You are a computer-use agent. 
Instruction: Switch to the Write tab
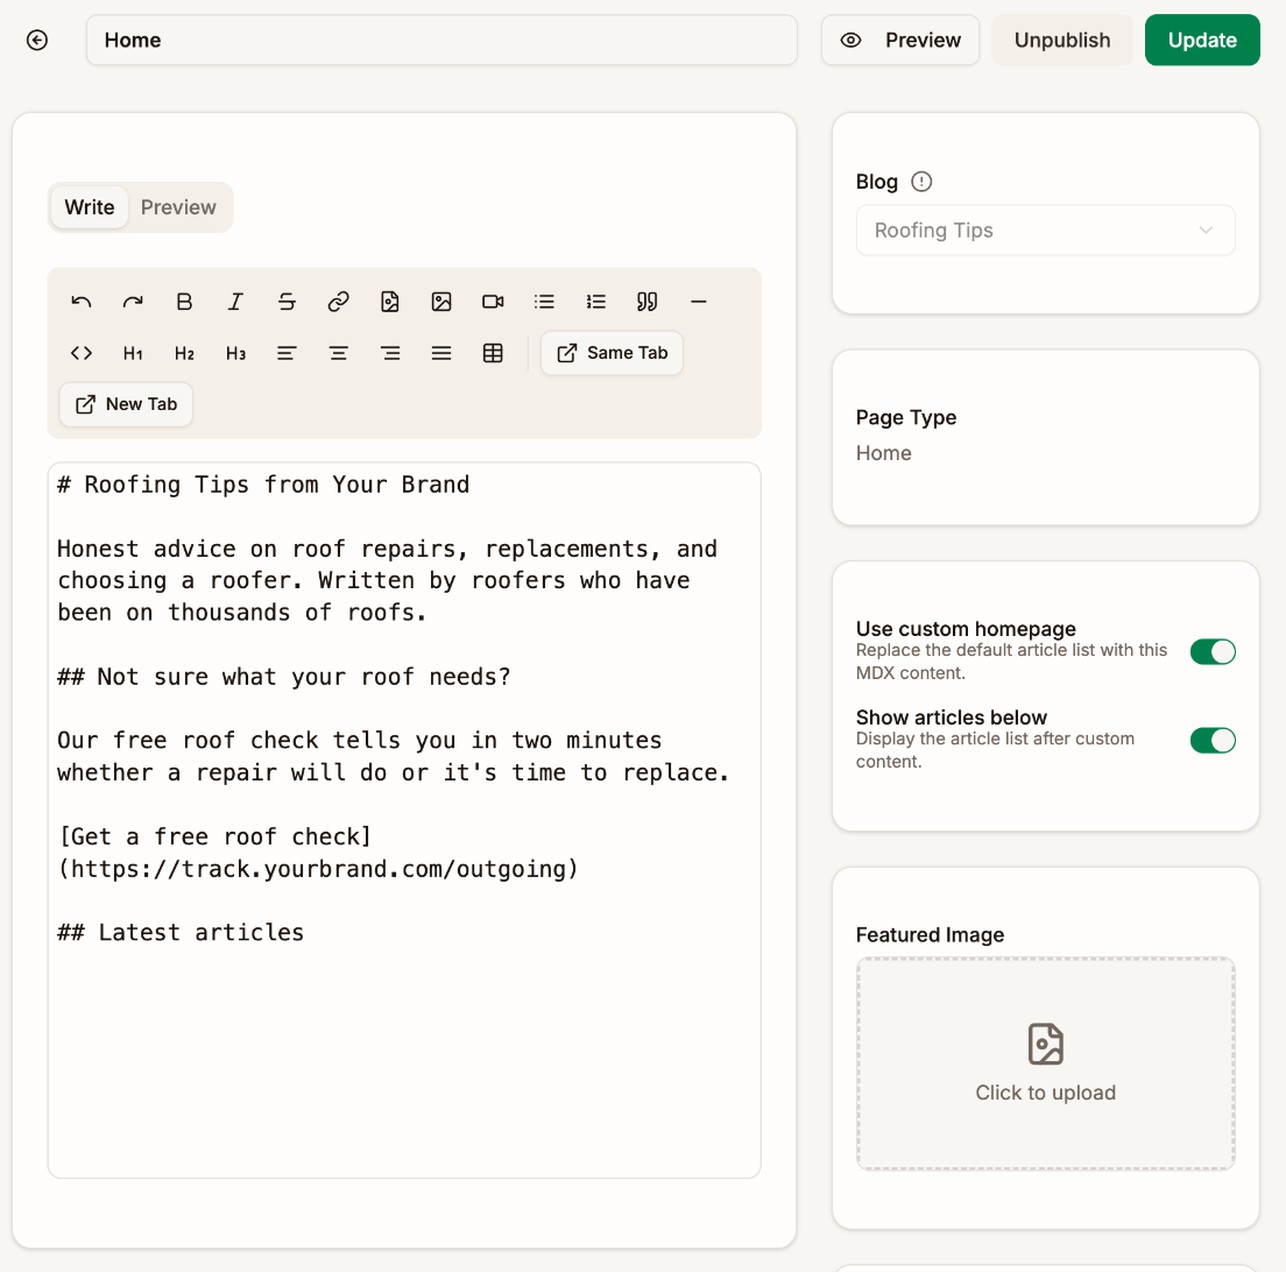89,207
